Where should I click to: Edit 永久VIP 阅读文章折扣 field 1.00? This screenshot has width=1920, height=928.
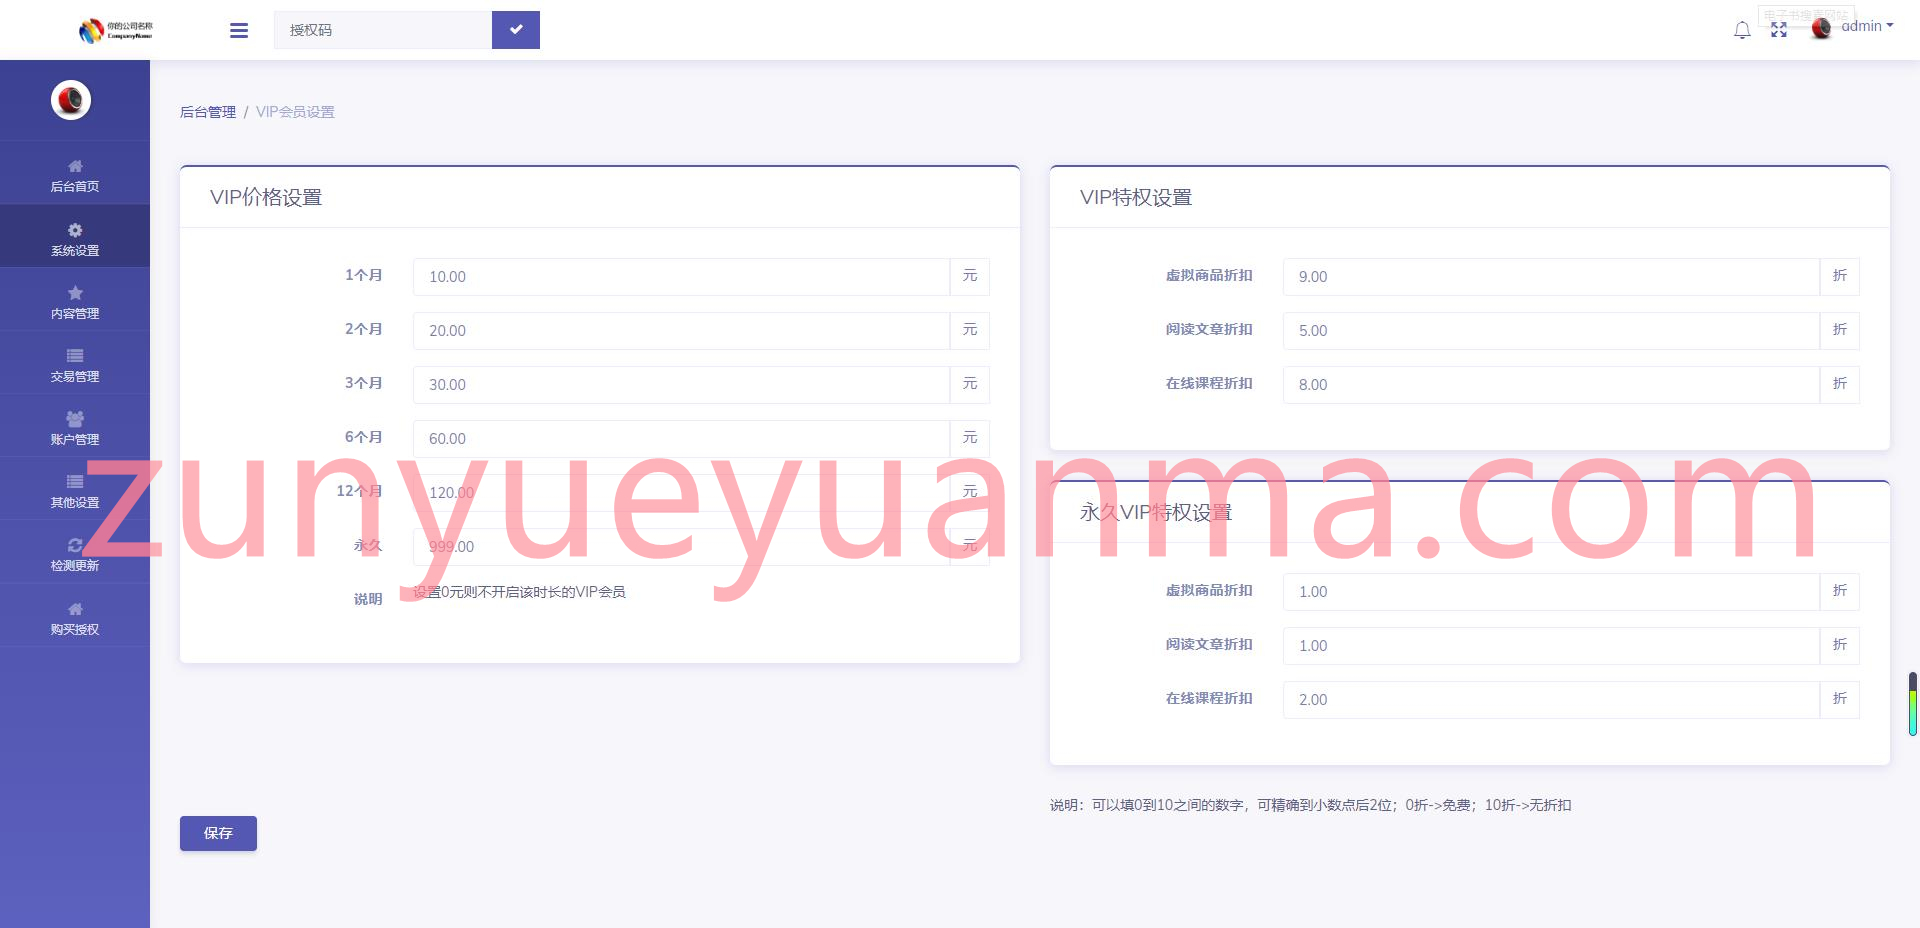(1551, 646)
